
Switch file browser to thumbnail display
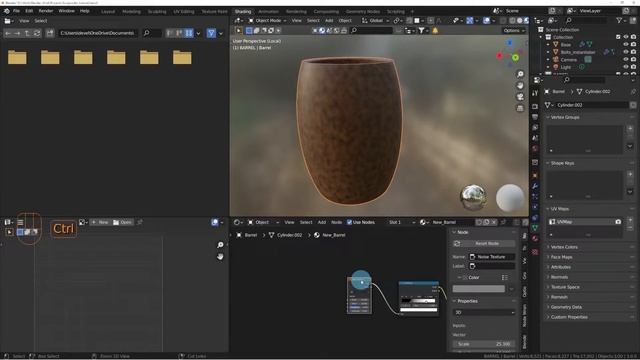point(189,33)
